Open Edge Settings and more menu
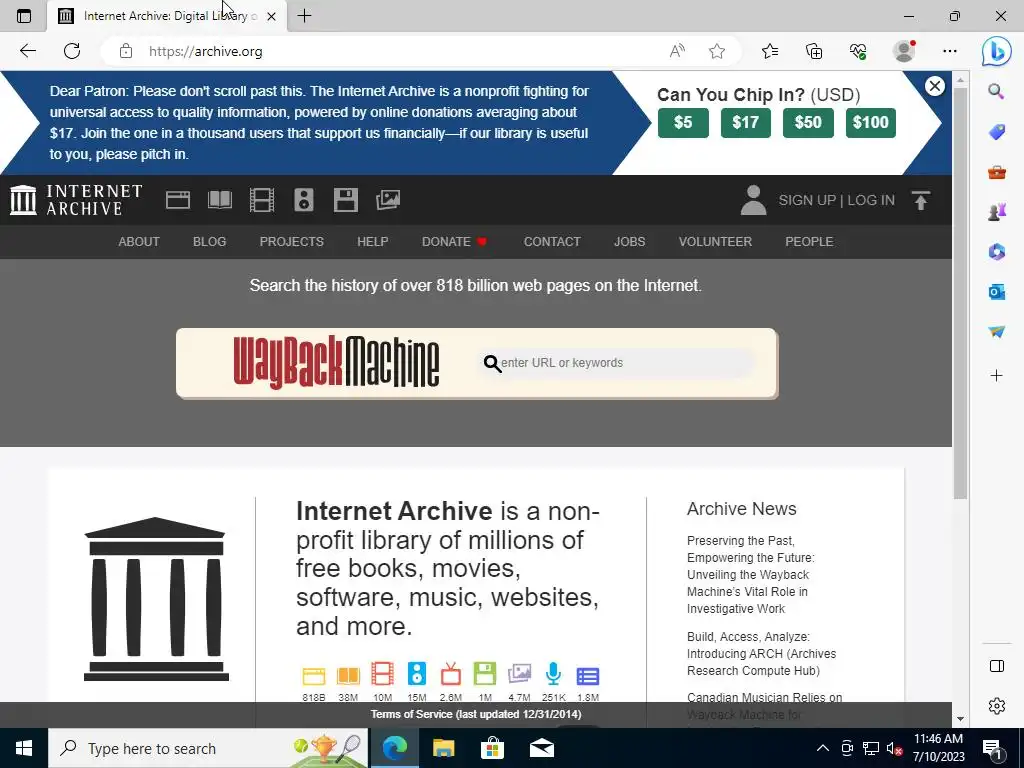Image resolution: width=1024 pixels, height=768 pixels. [950, 51]
